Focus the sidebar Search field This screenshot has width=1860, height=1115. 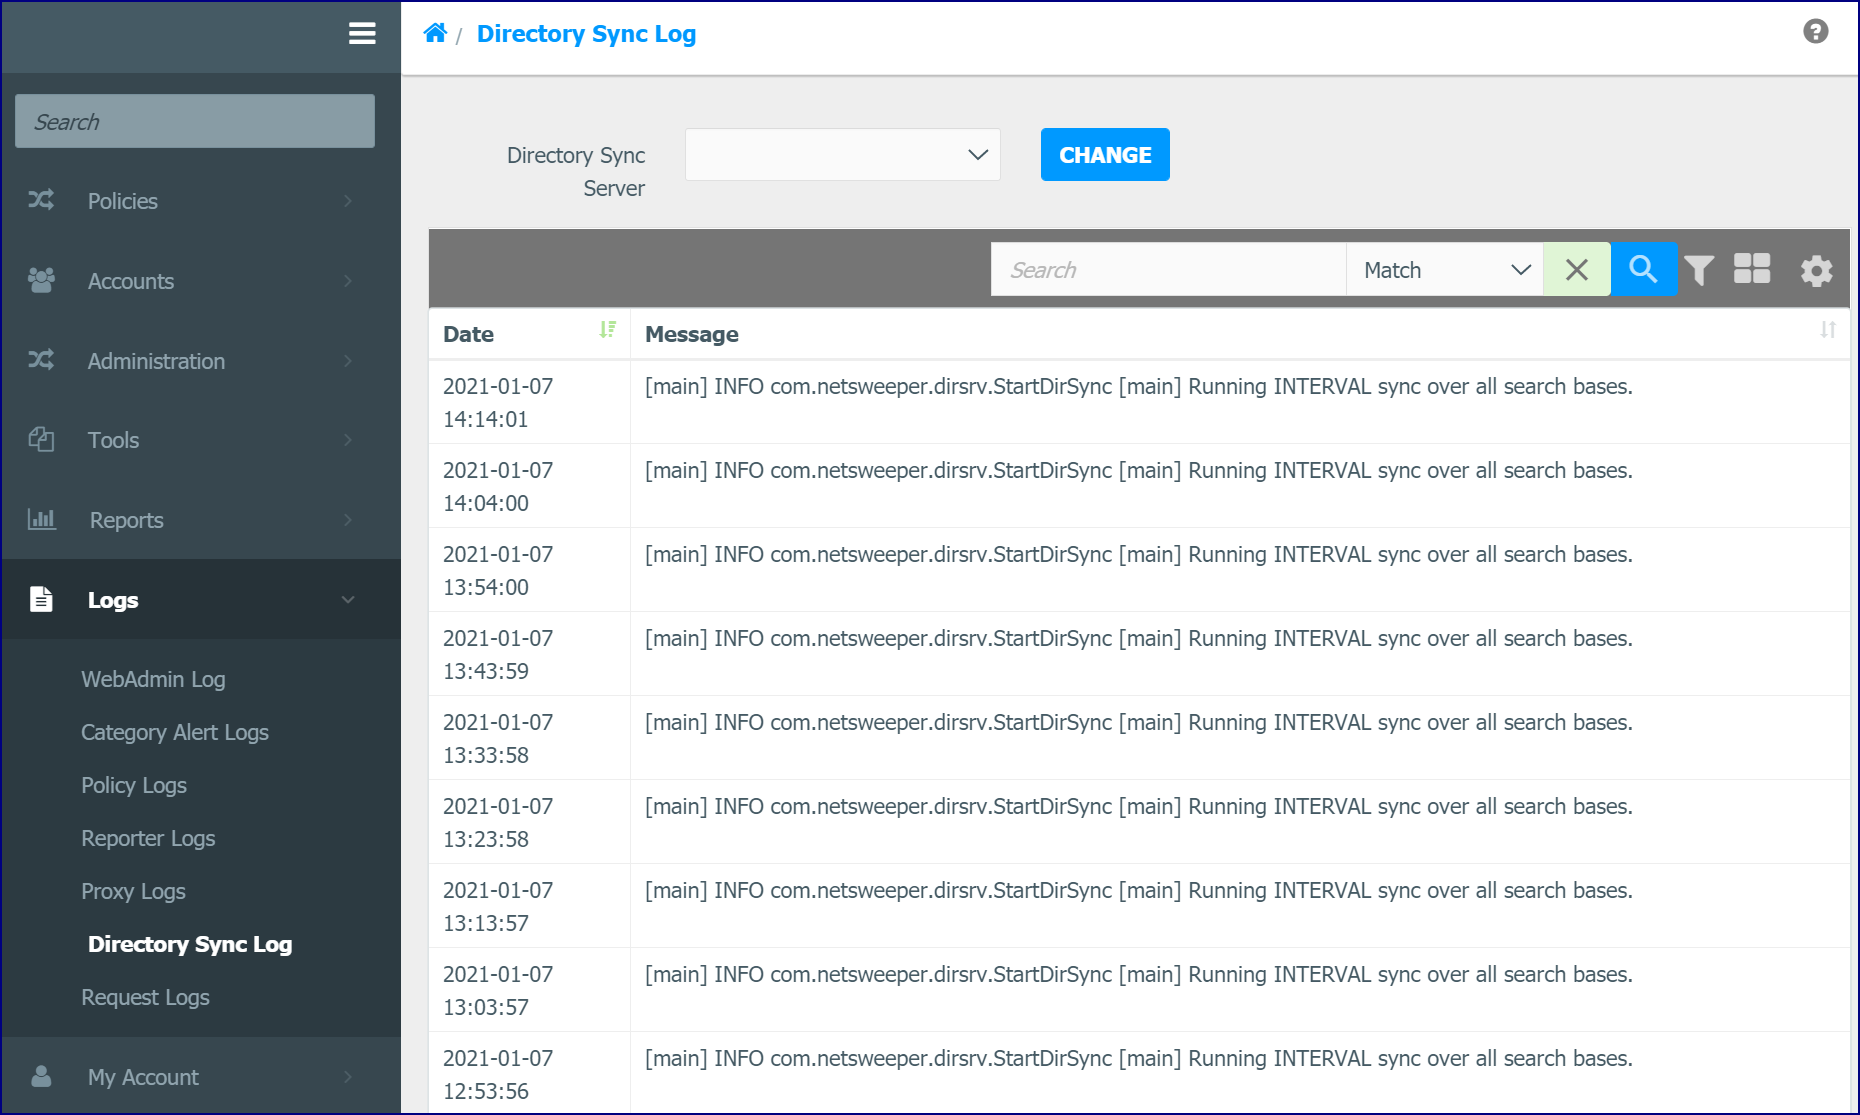click(195, 121)
